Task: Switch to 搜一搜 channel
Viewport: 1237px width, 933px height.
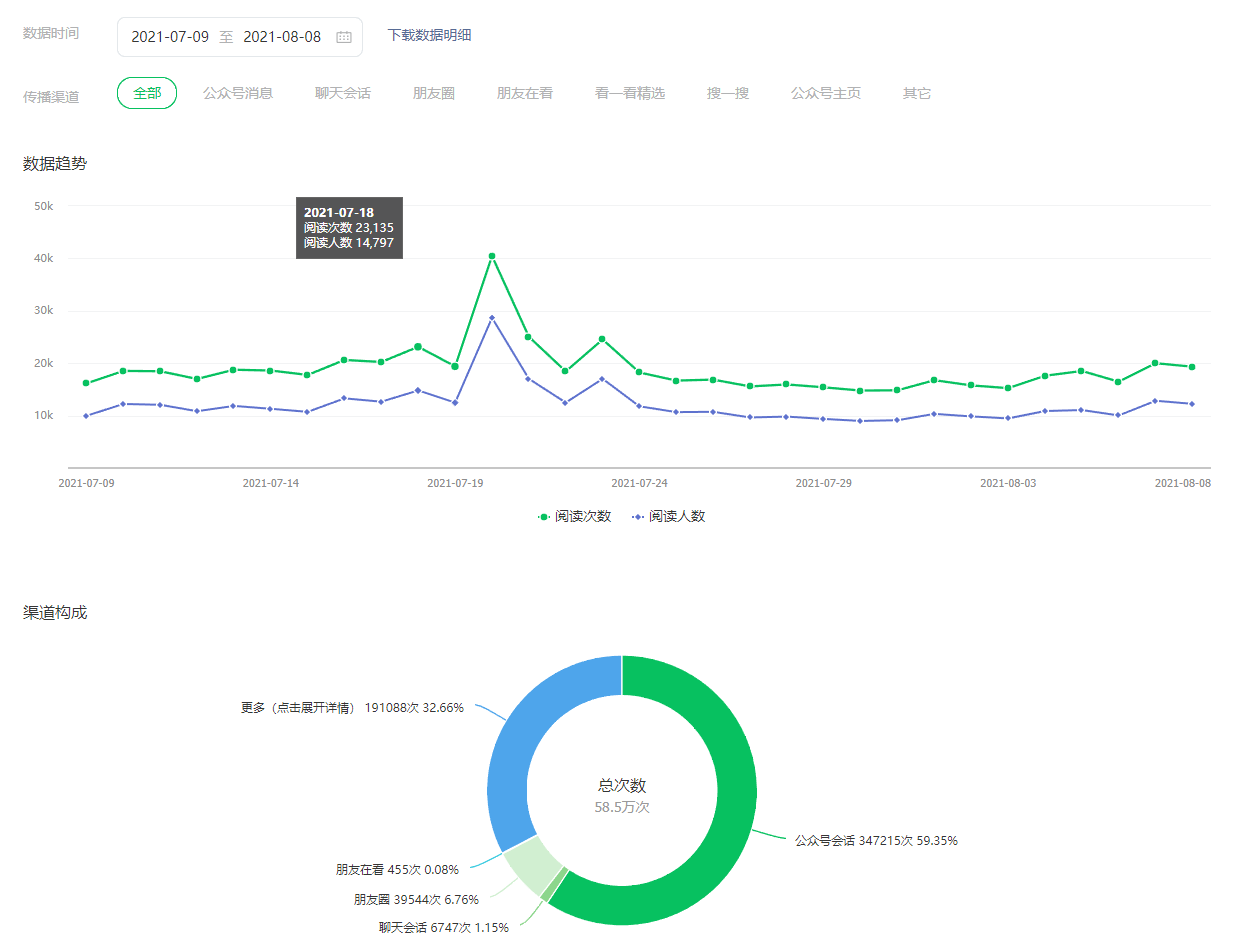Action: 728,93
